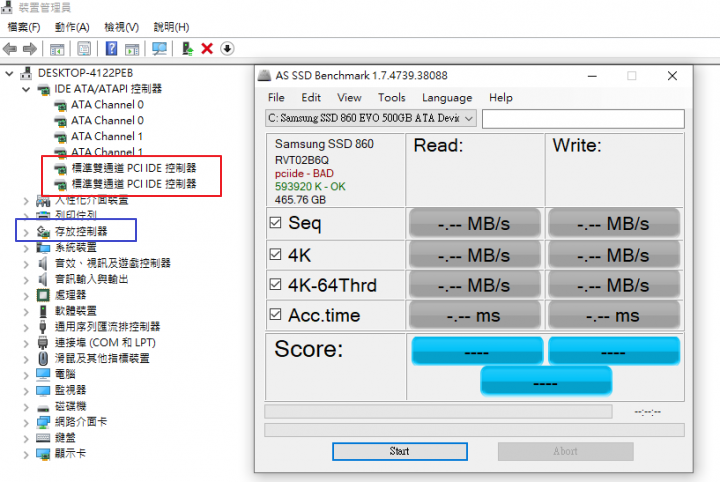Click the blue Help question mark toolbar icon

[x=112, y=49]
